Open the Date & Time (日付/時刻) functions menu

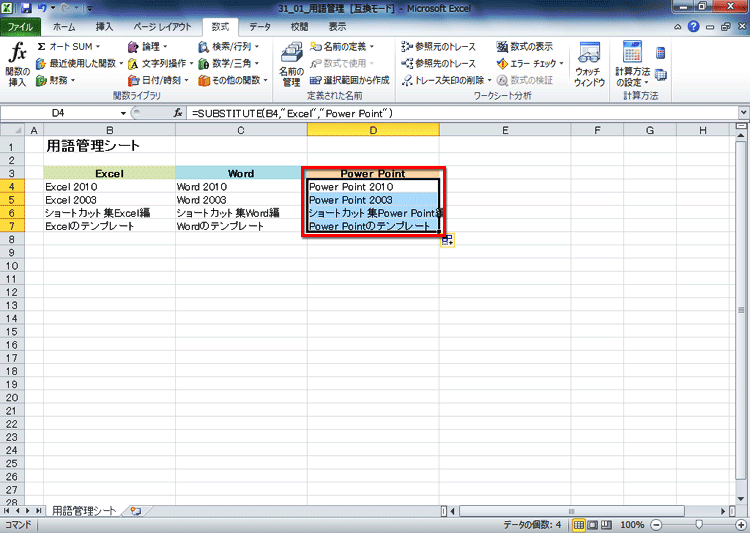pos(158,80)
